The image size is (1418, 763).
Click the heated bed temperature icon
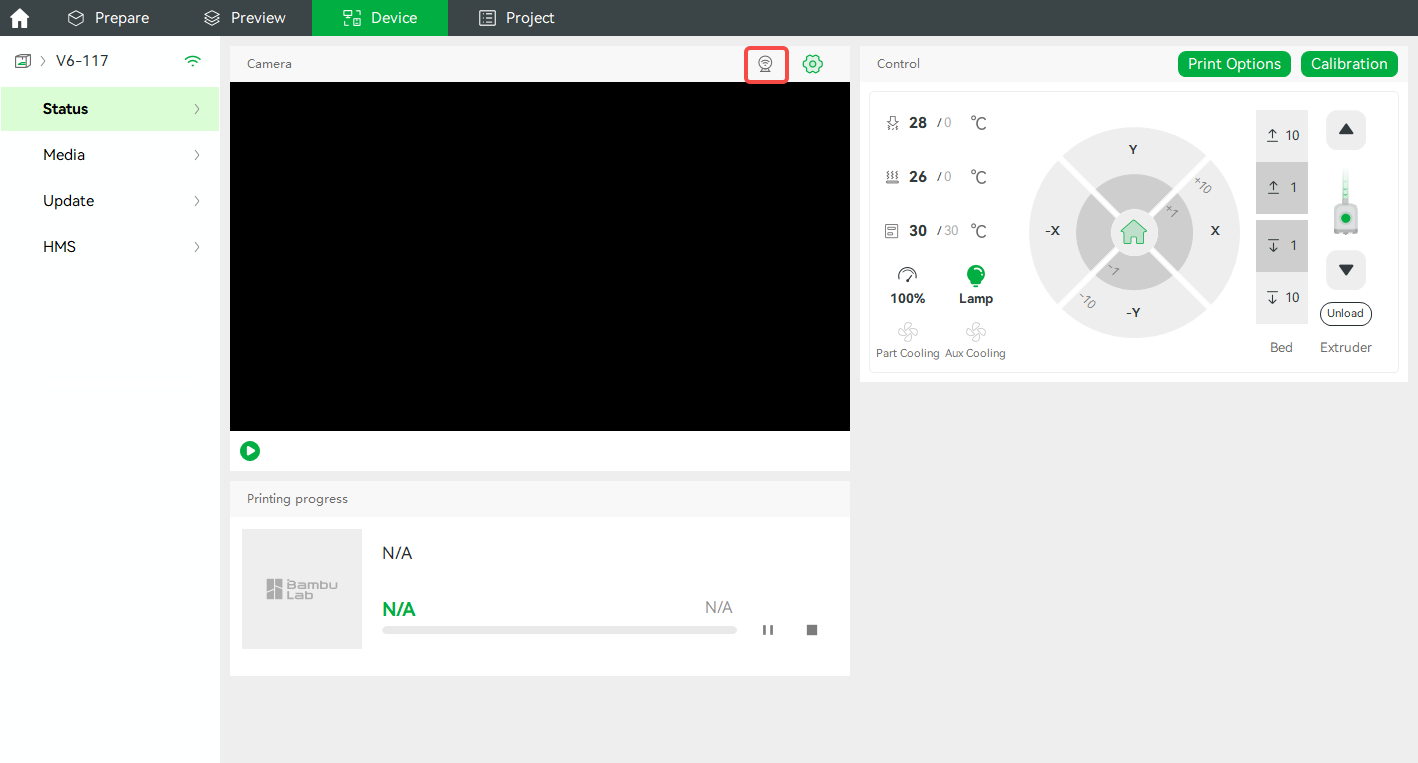(x=893, y=177)
